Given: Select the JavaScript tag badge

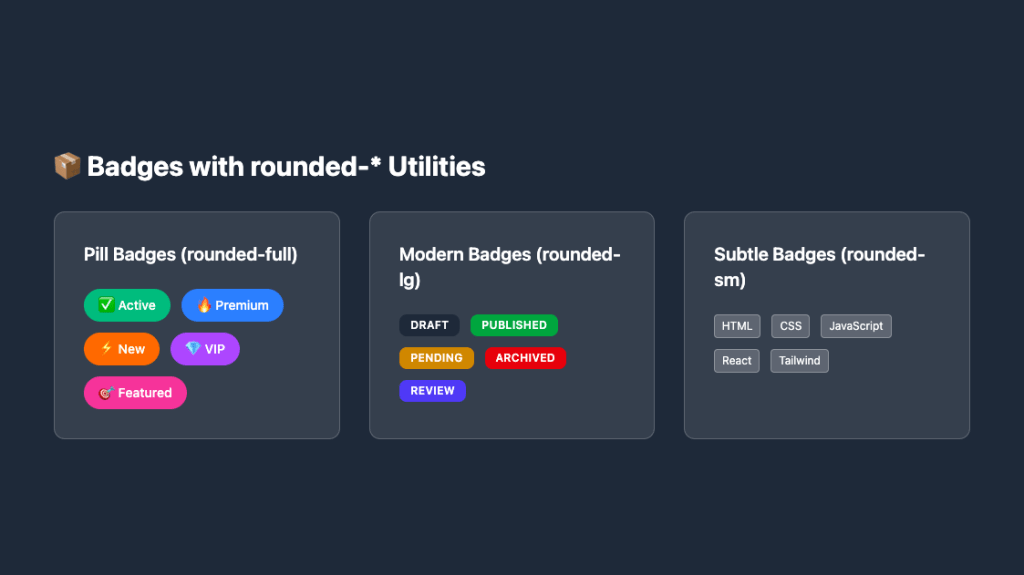Looking at the screenshot, I should [x=856, y=326].
